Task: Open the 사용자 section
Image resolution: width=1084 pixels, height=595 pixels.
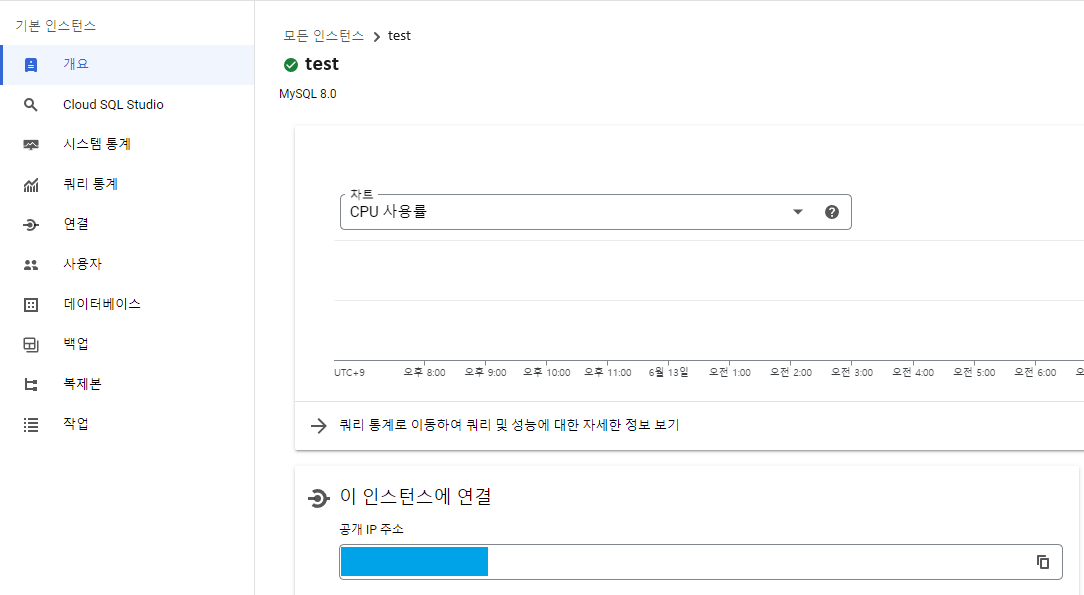Action: (x=127, y=265)
